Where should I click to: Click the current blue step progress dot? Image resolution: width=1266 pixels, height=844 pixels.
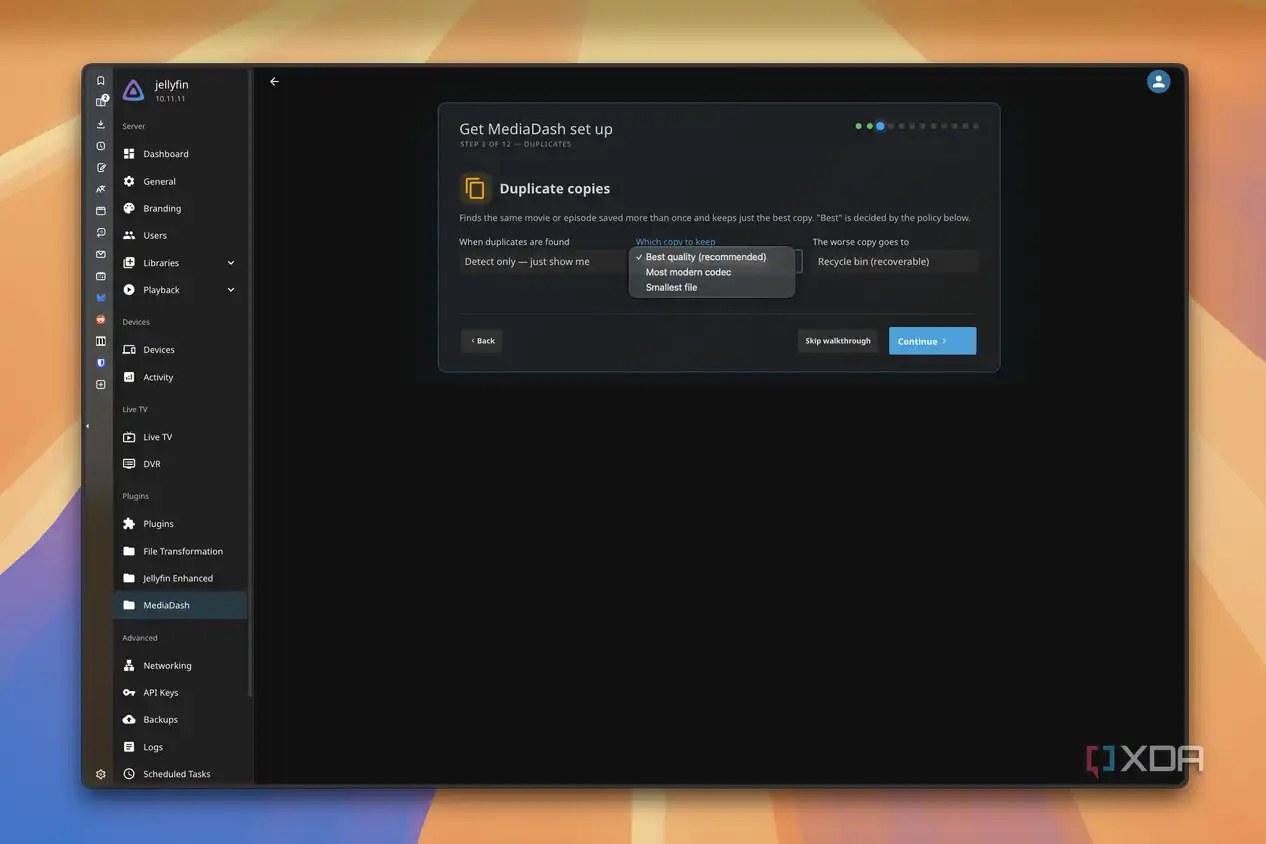(880, 126)
